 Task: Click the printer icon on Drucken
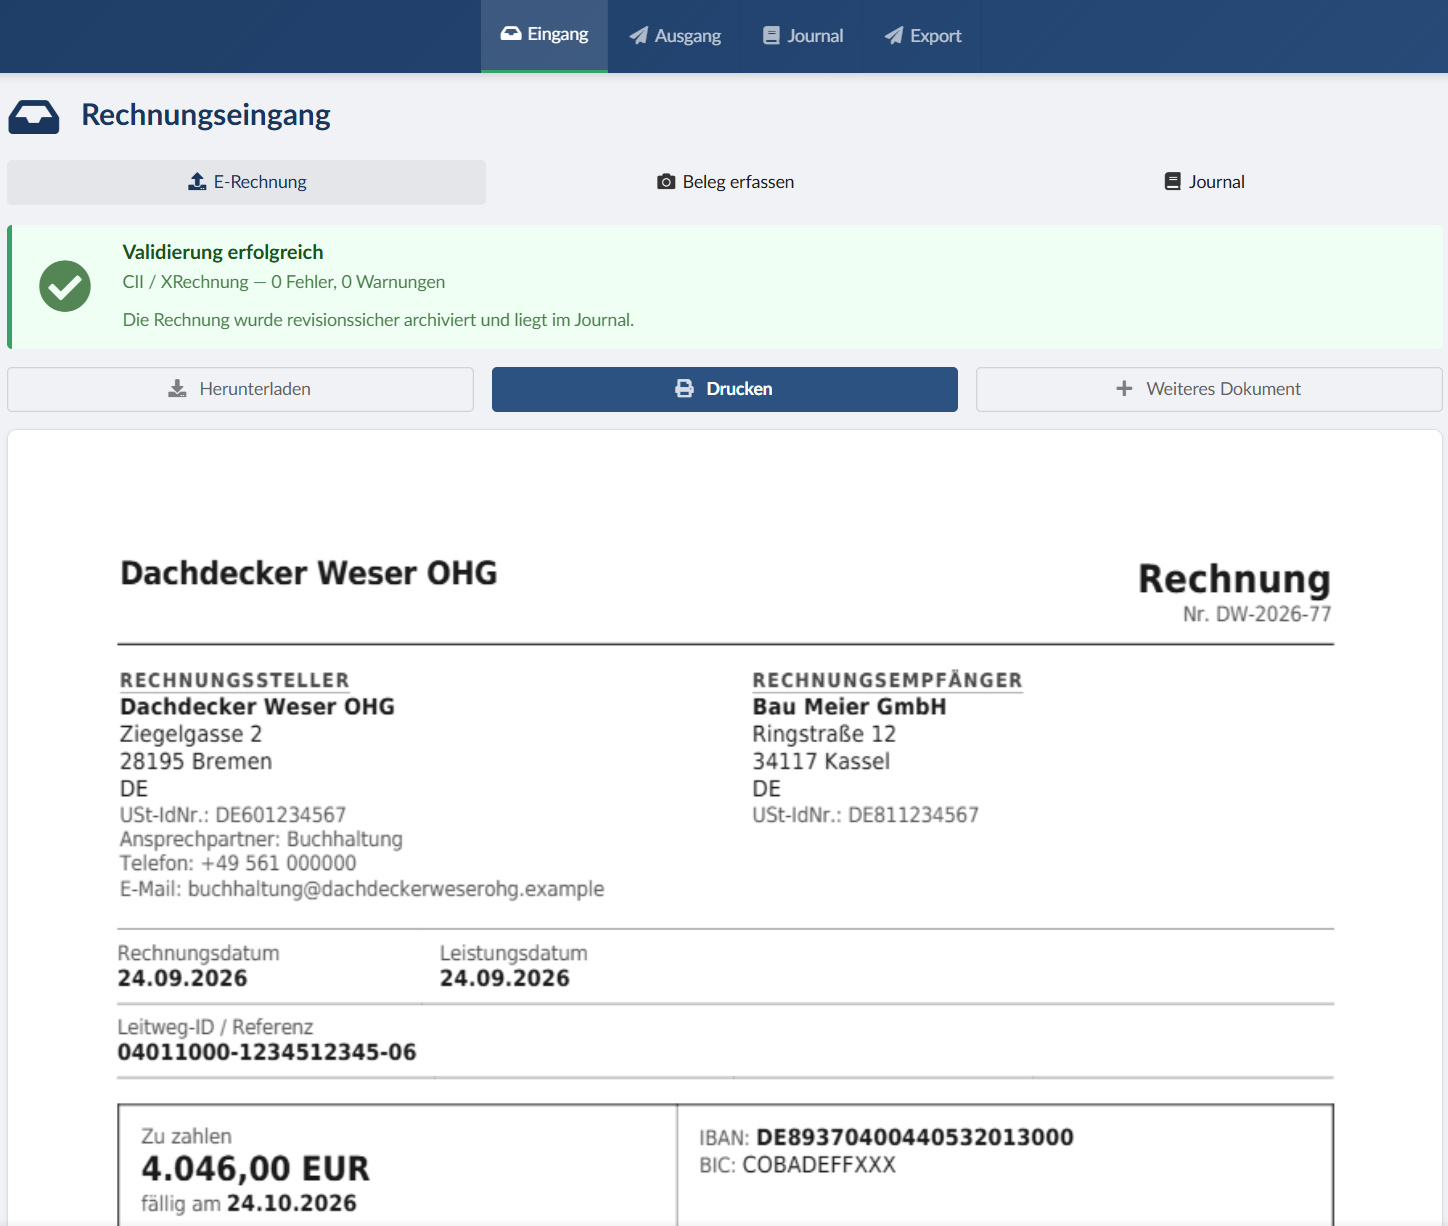click(x=684, y=389)
